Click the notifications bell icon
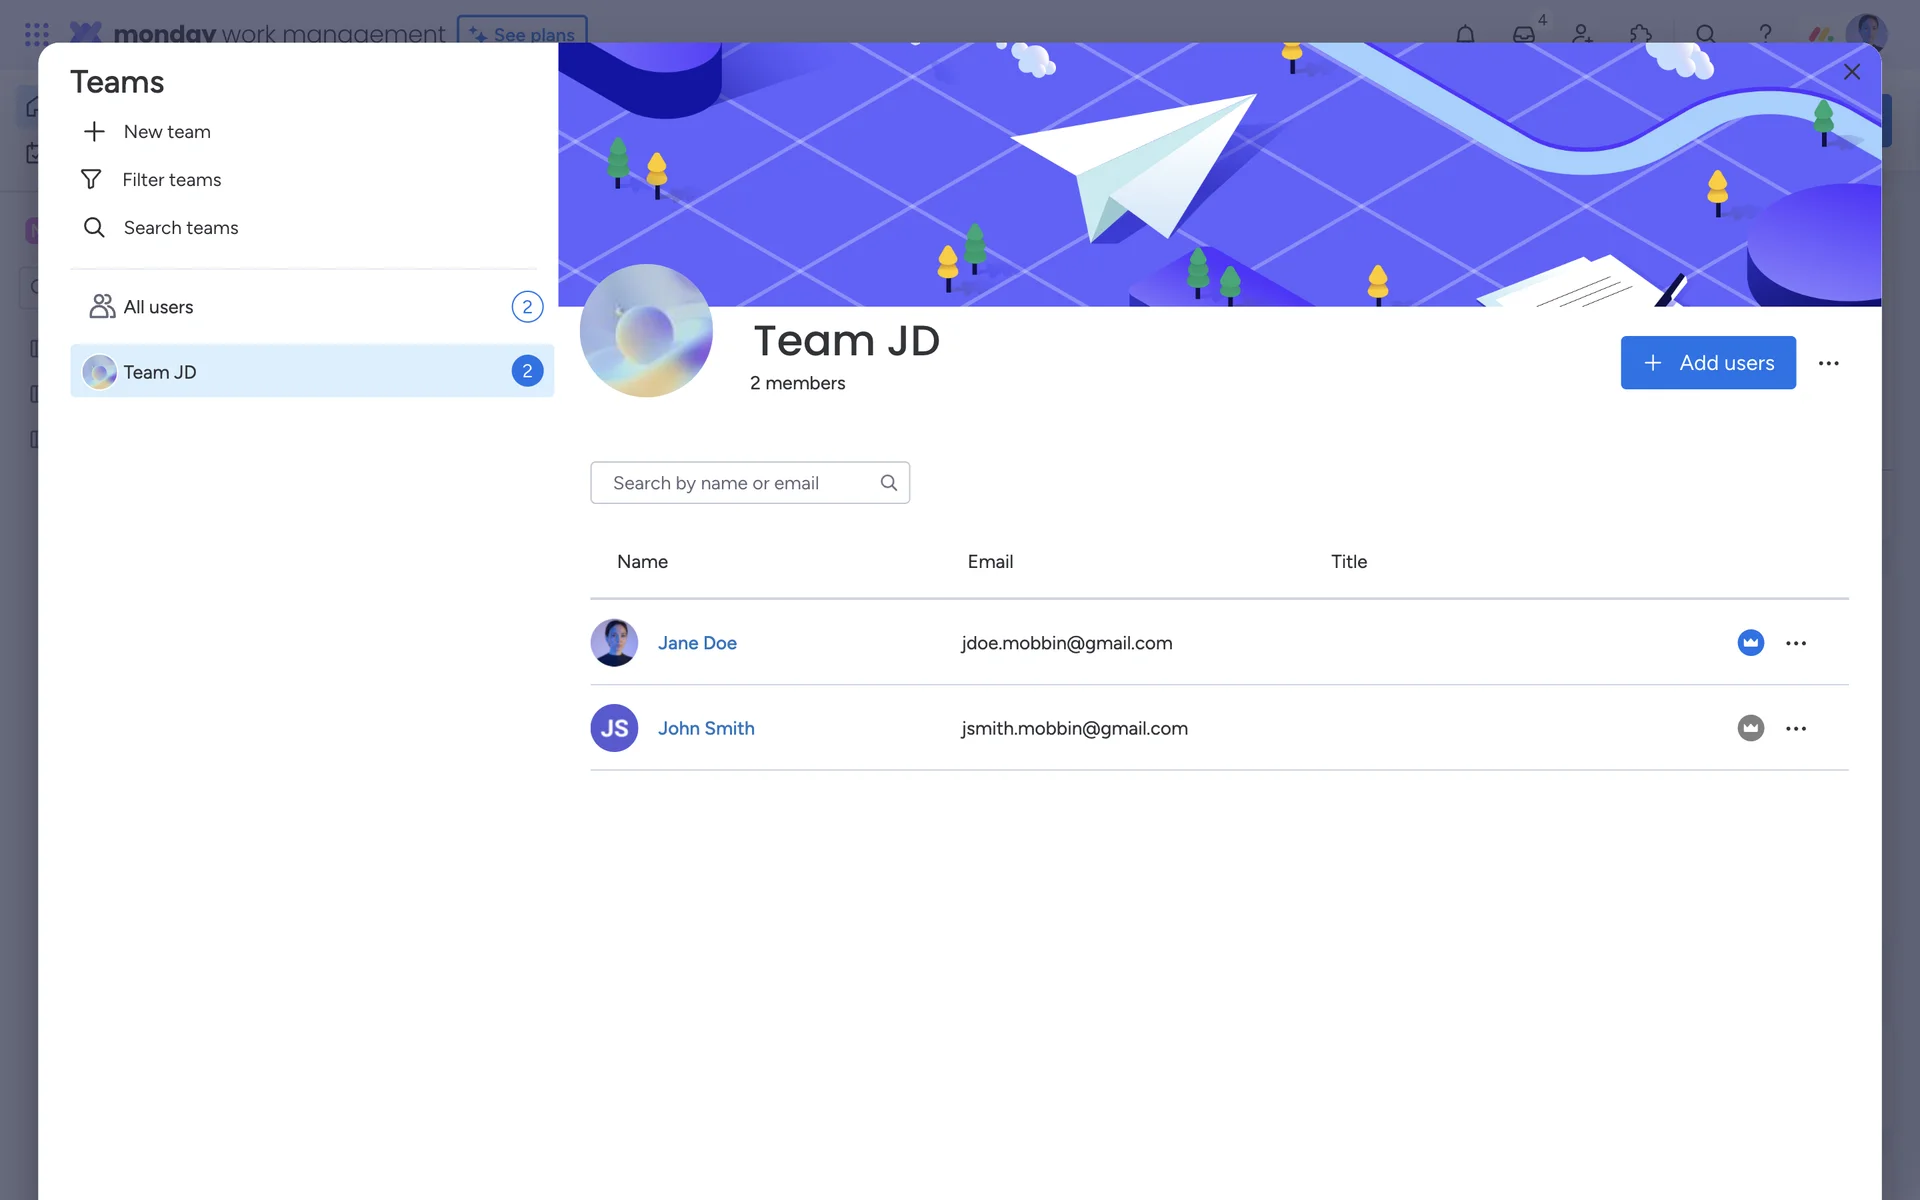Image resolution: width=1920 pixels, height=1200 pixels. 1465,34
